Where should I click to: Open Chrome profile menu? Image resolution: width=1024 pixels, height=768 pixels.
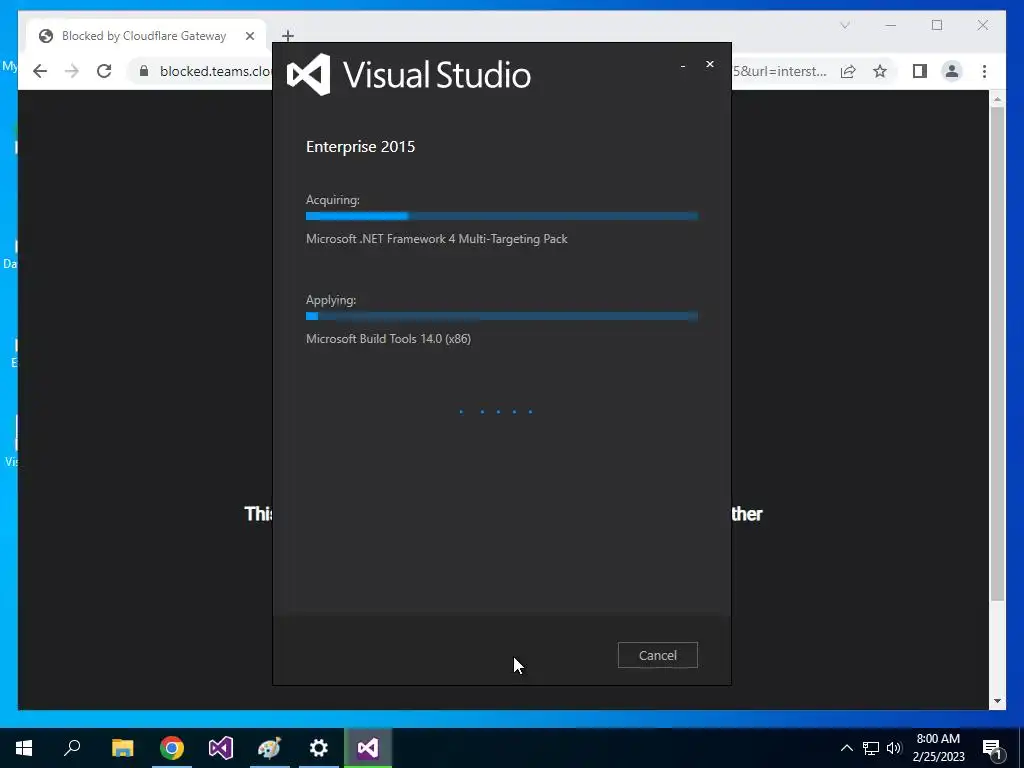click(x=952, y=71)
